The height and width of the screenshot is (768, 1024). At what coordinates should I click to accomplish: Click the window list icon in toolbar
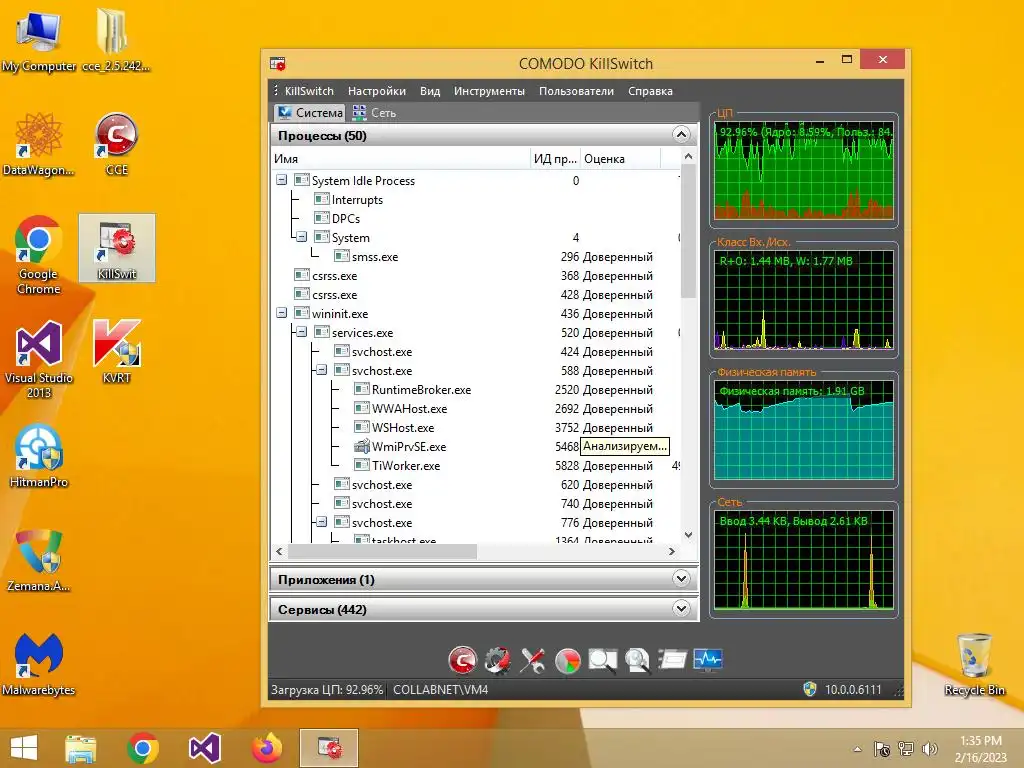(x=672, y=660)
